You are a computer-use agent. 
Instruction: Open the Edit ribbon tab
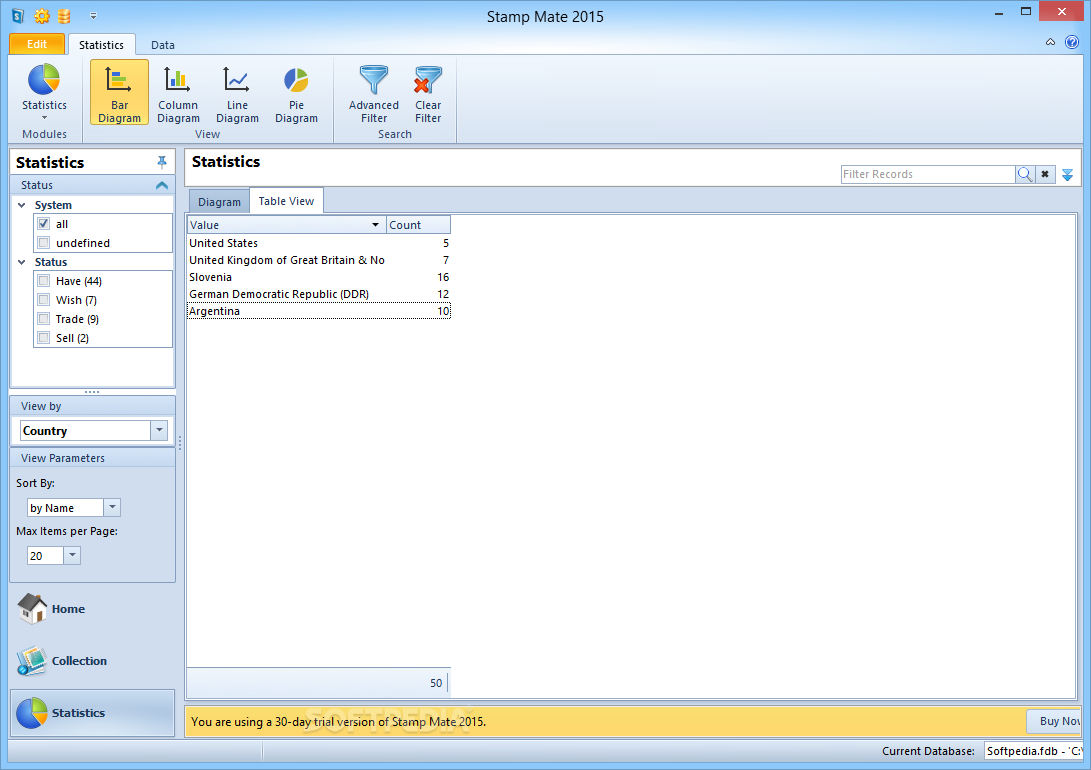coord(37,44)
